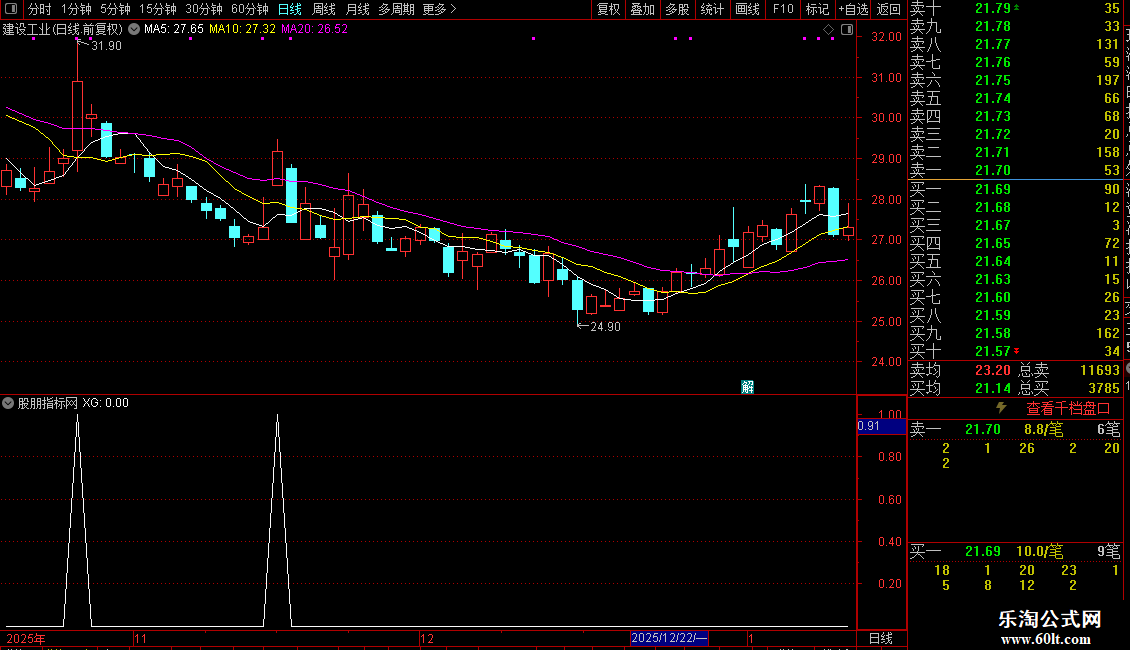Viewport: 1130px width, 650px height.
Task: Open the indicator dropdown beside 股朋指标网
Action: [8, 403]
